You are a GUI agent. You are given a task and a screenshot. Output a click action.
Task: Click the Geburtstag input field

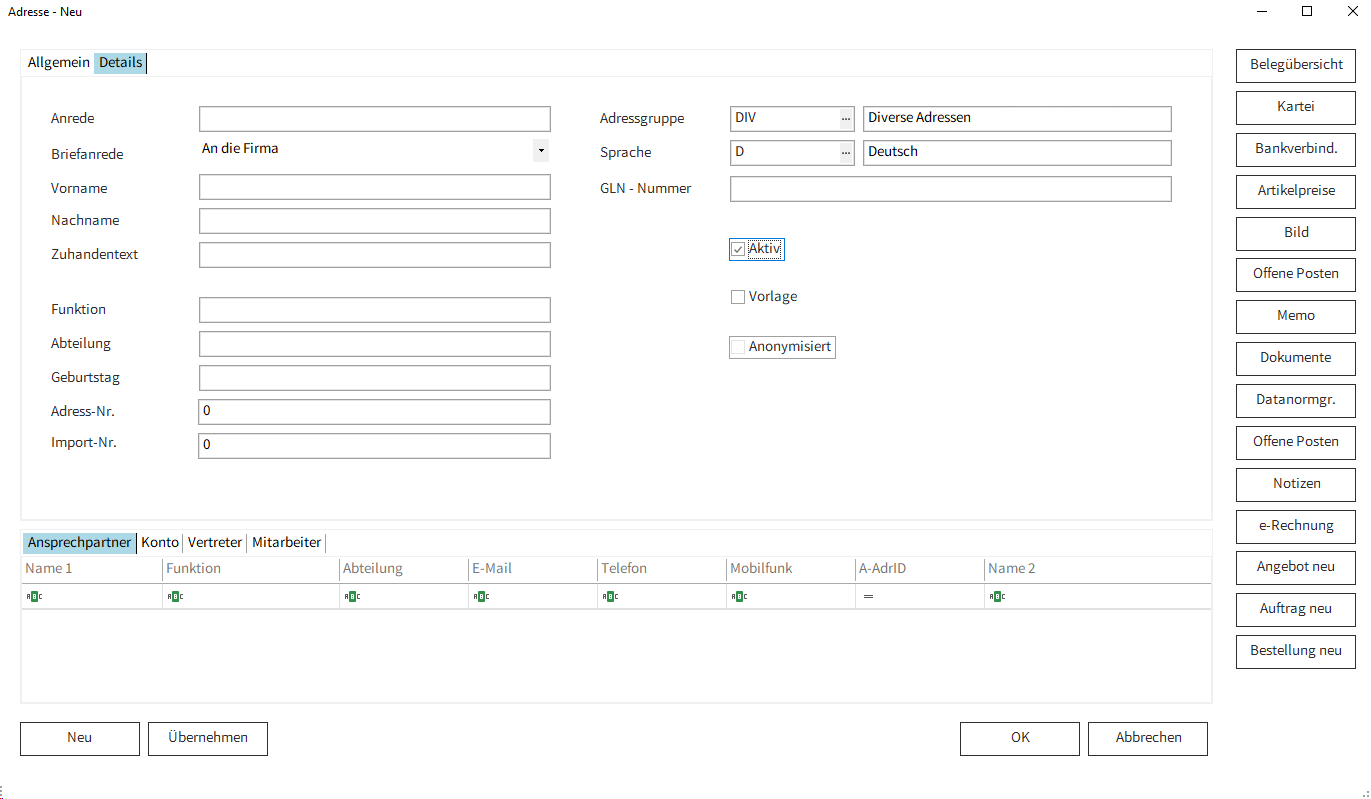pos(374,378)
